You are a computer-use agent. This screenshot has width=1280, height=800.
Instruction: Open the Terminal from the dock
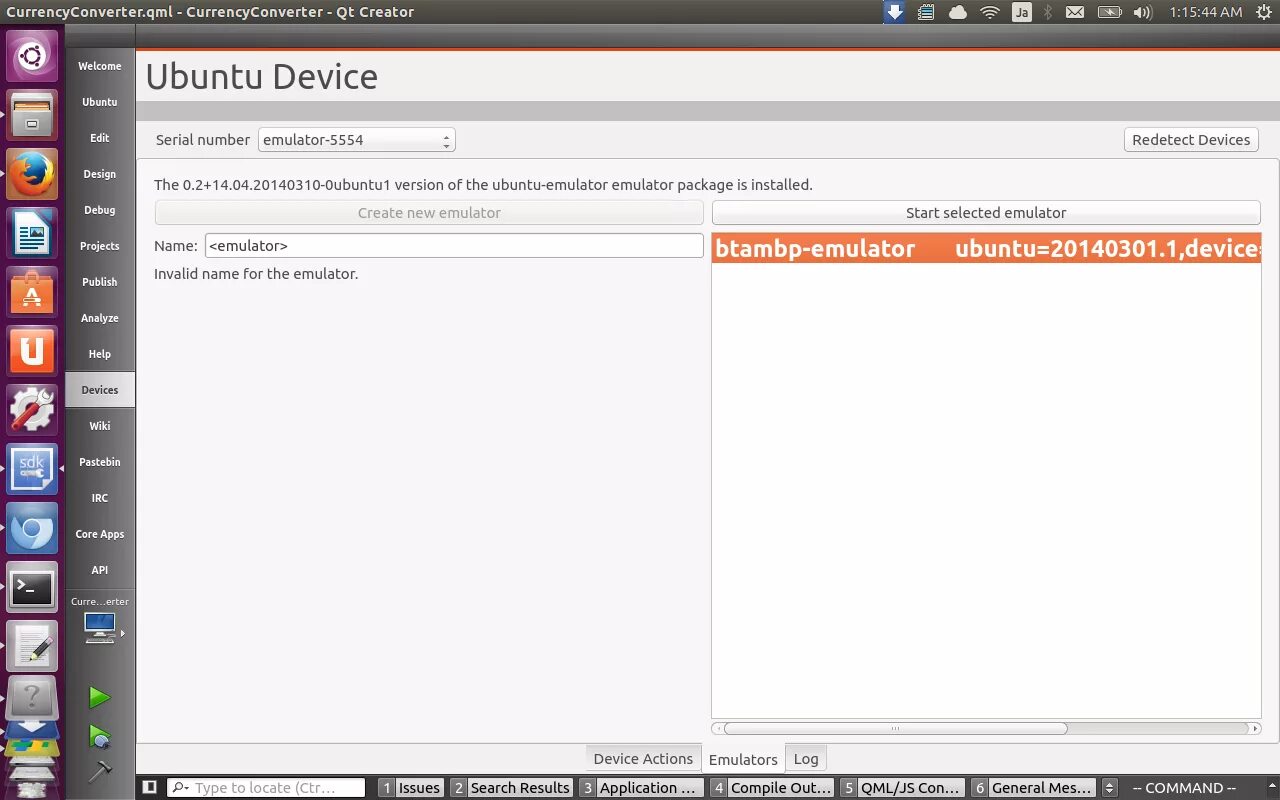click(x=32, y=587)
